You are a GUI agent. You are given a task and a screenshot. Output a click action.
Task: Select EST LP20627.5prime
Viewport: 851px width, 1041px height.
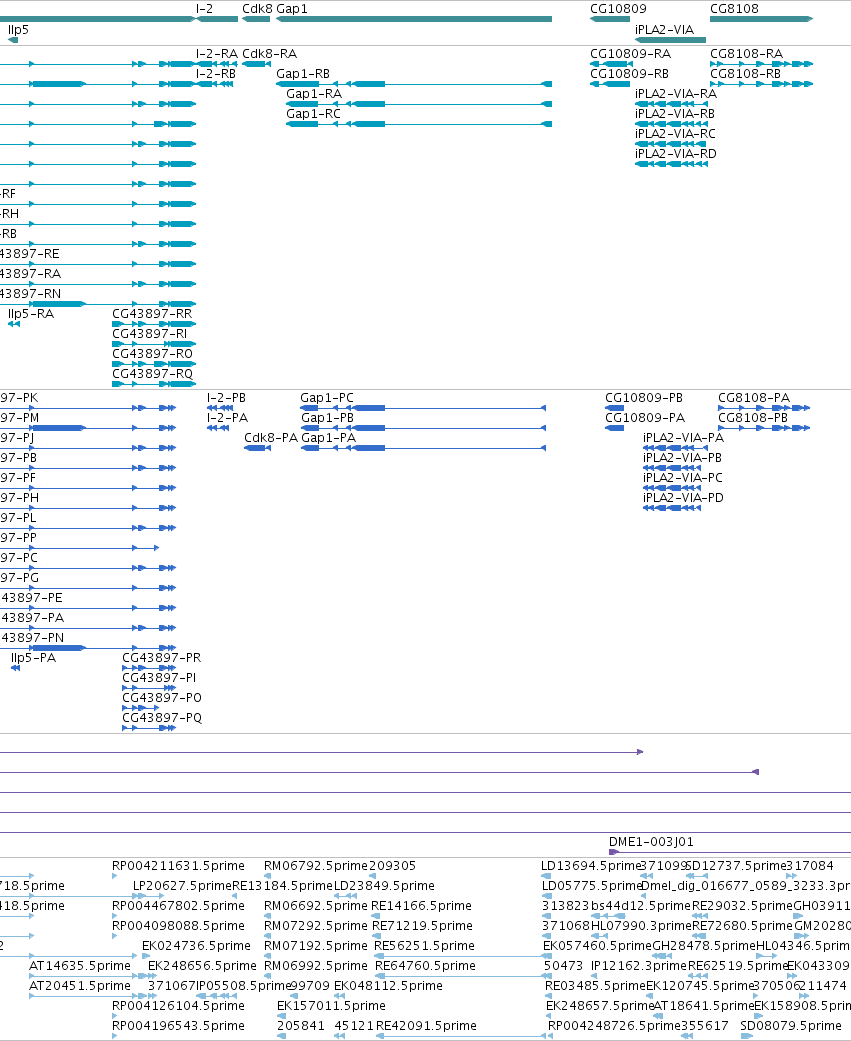pos(183,886)
